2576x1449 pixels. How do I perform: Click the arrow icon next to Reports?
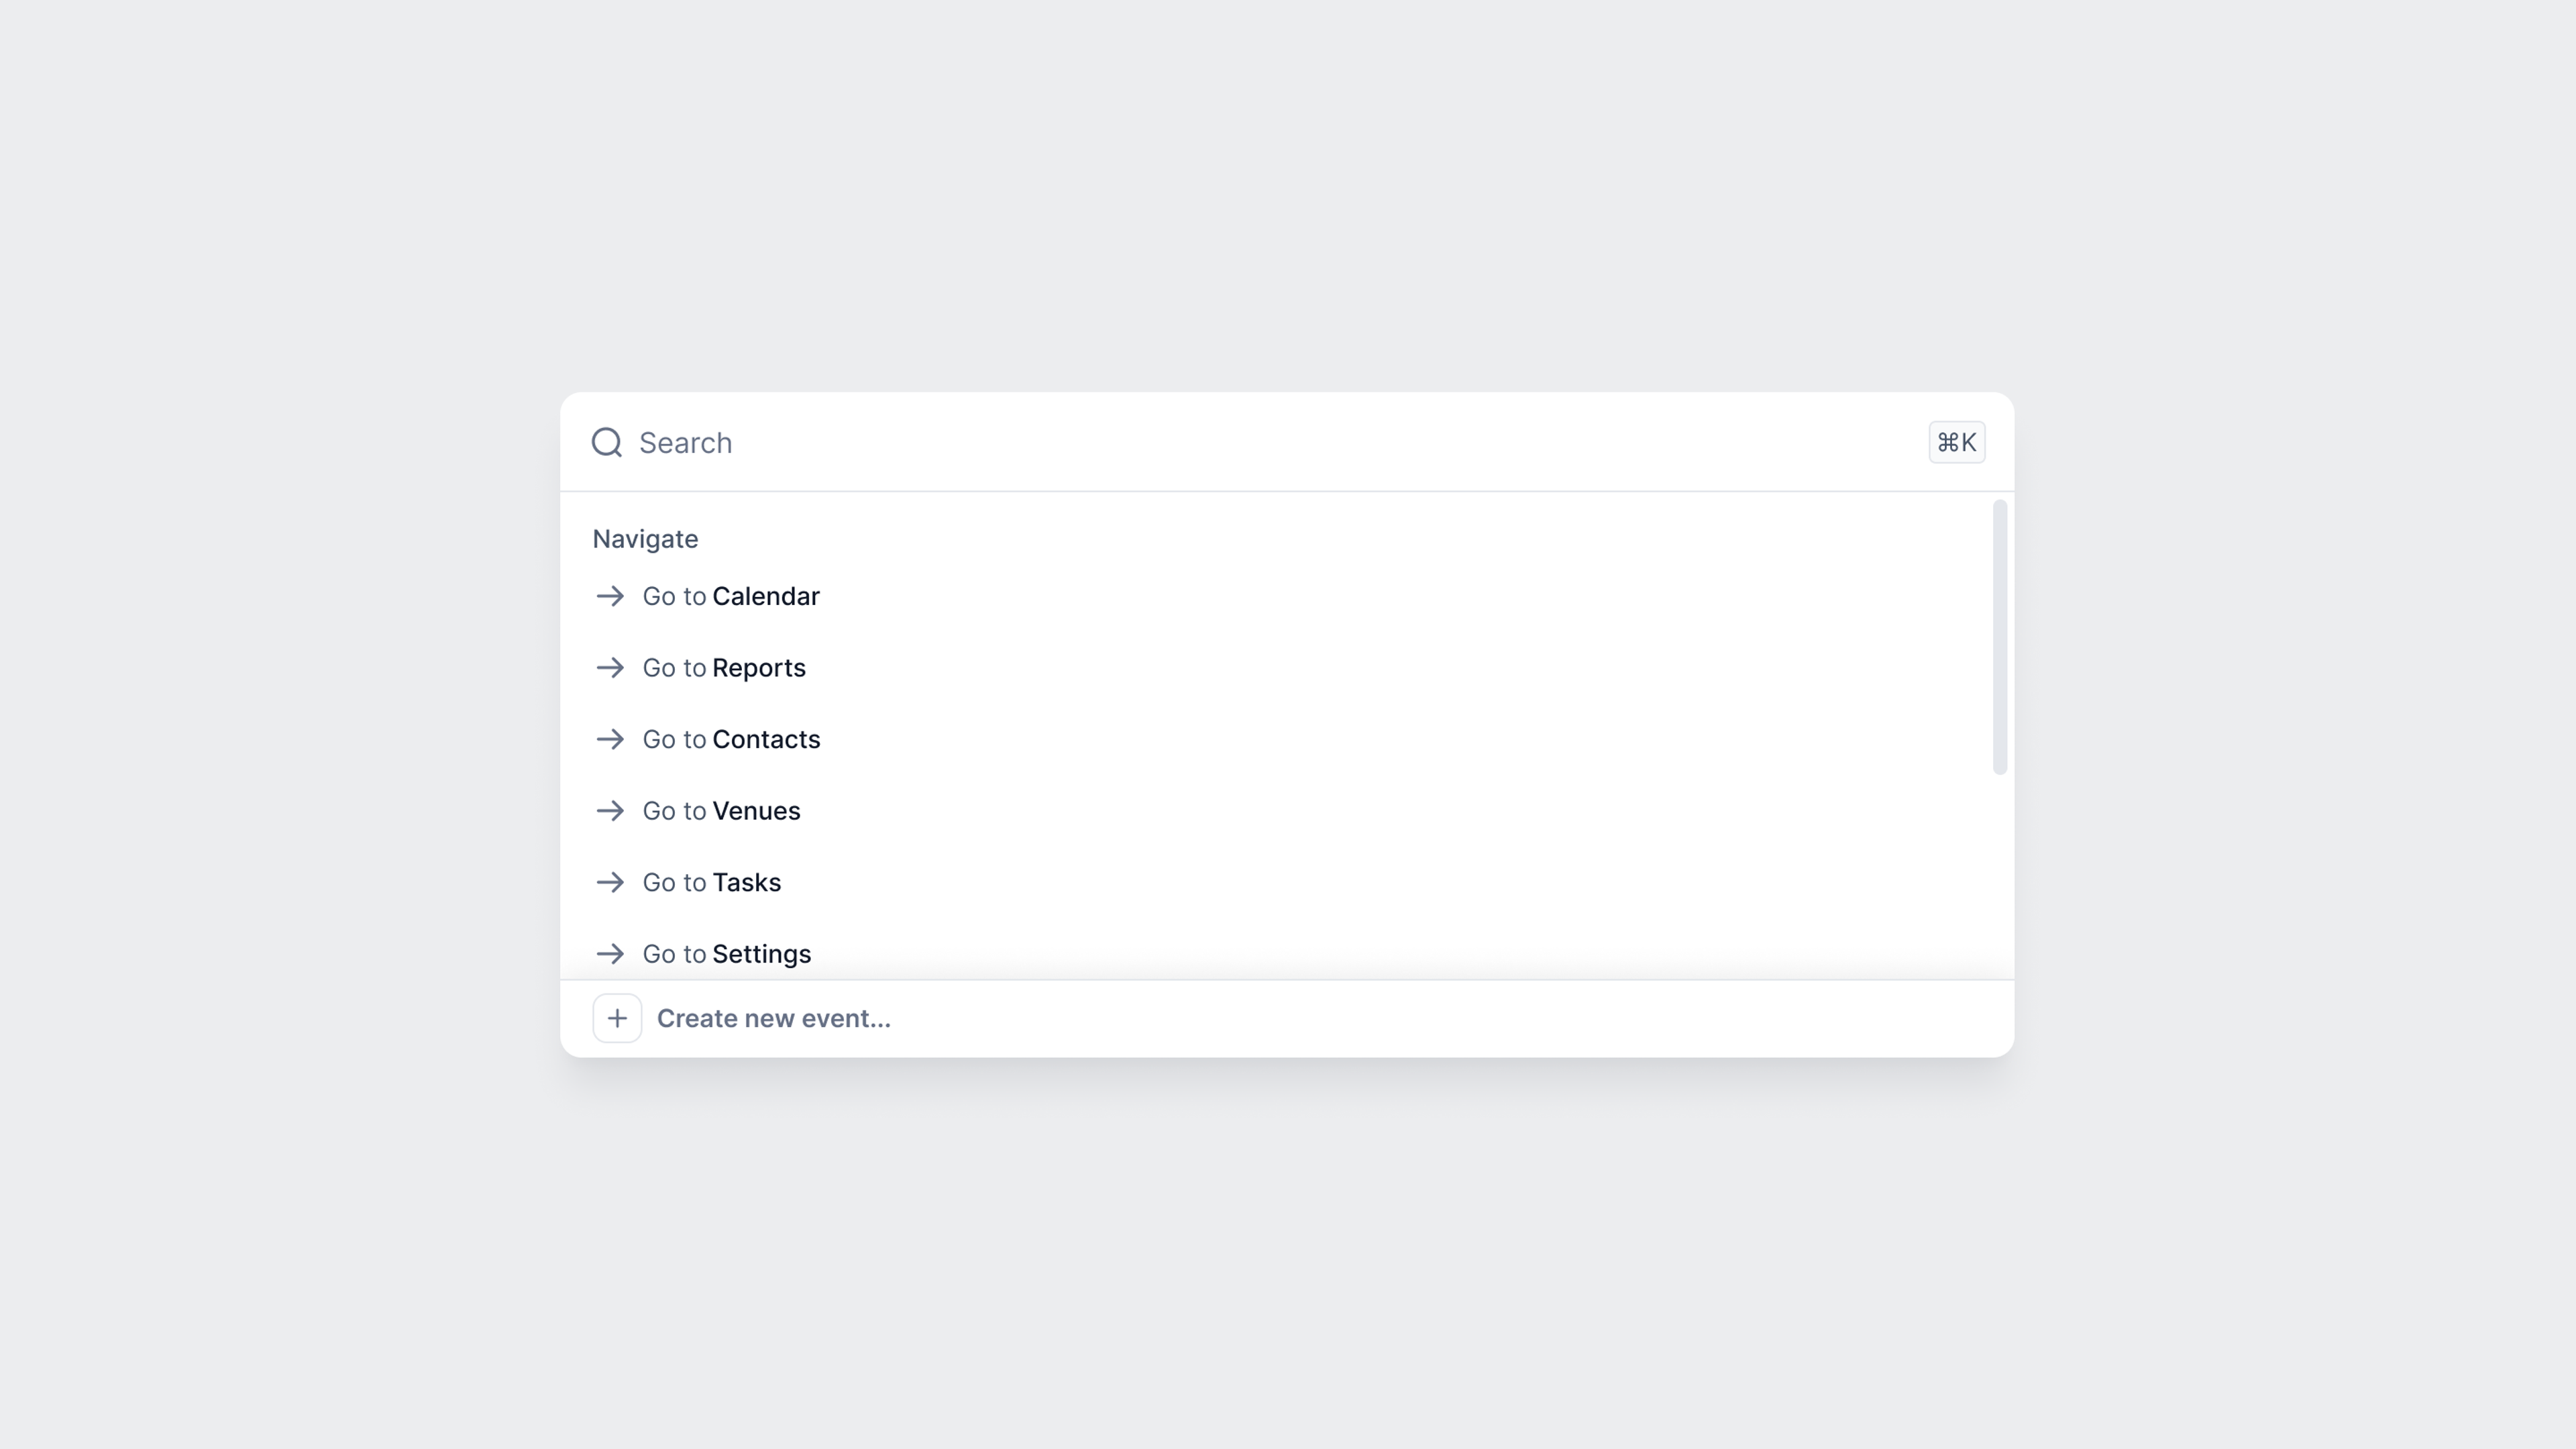(610, 667)
